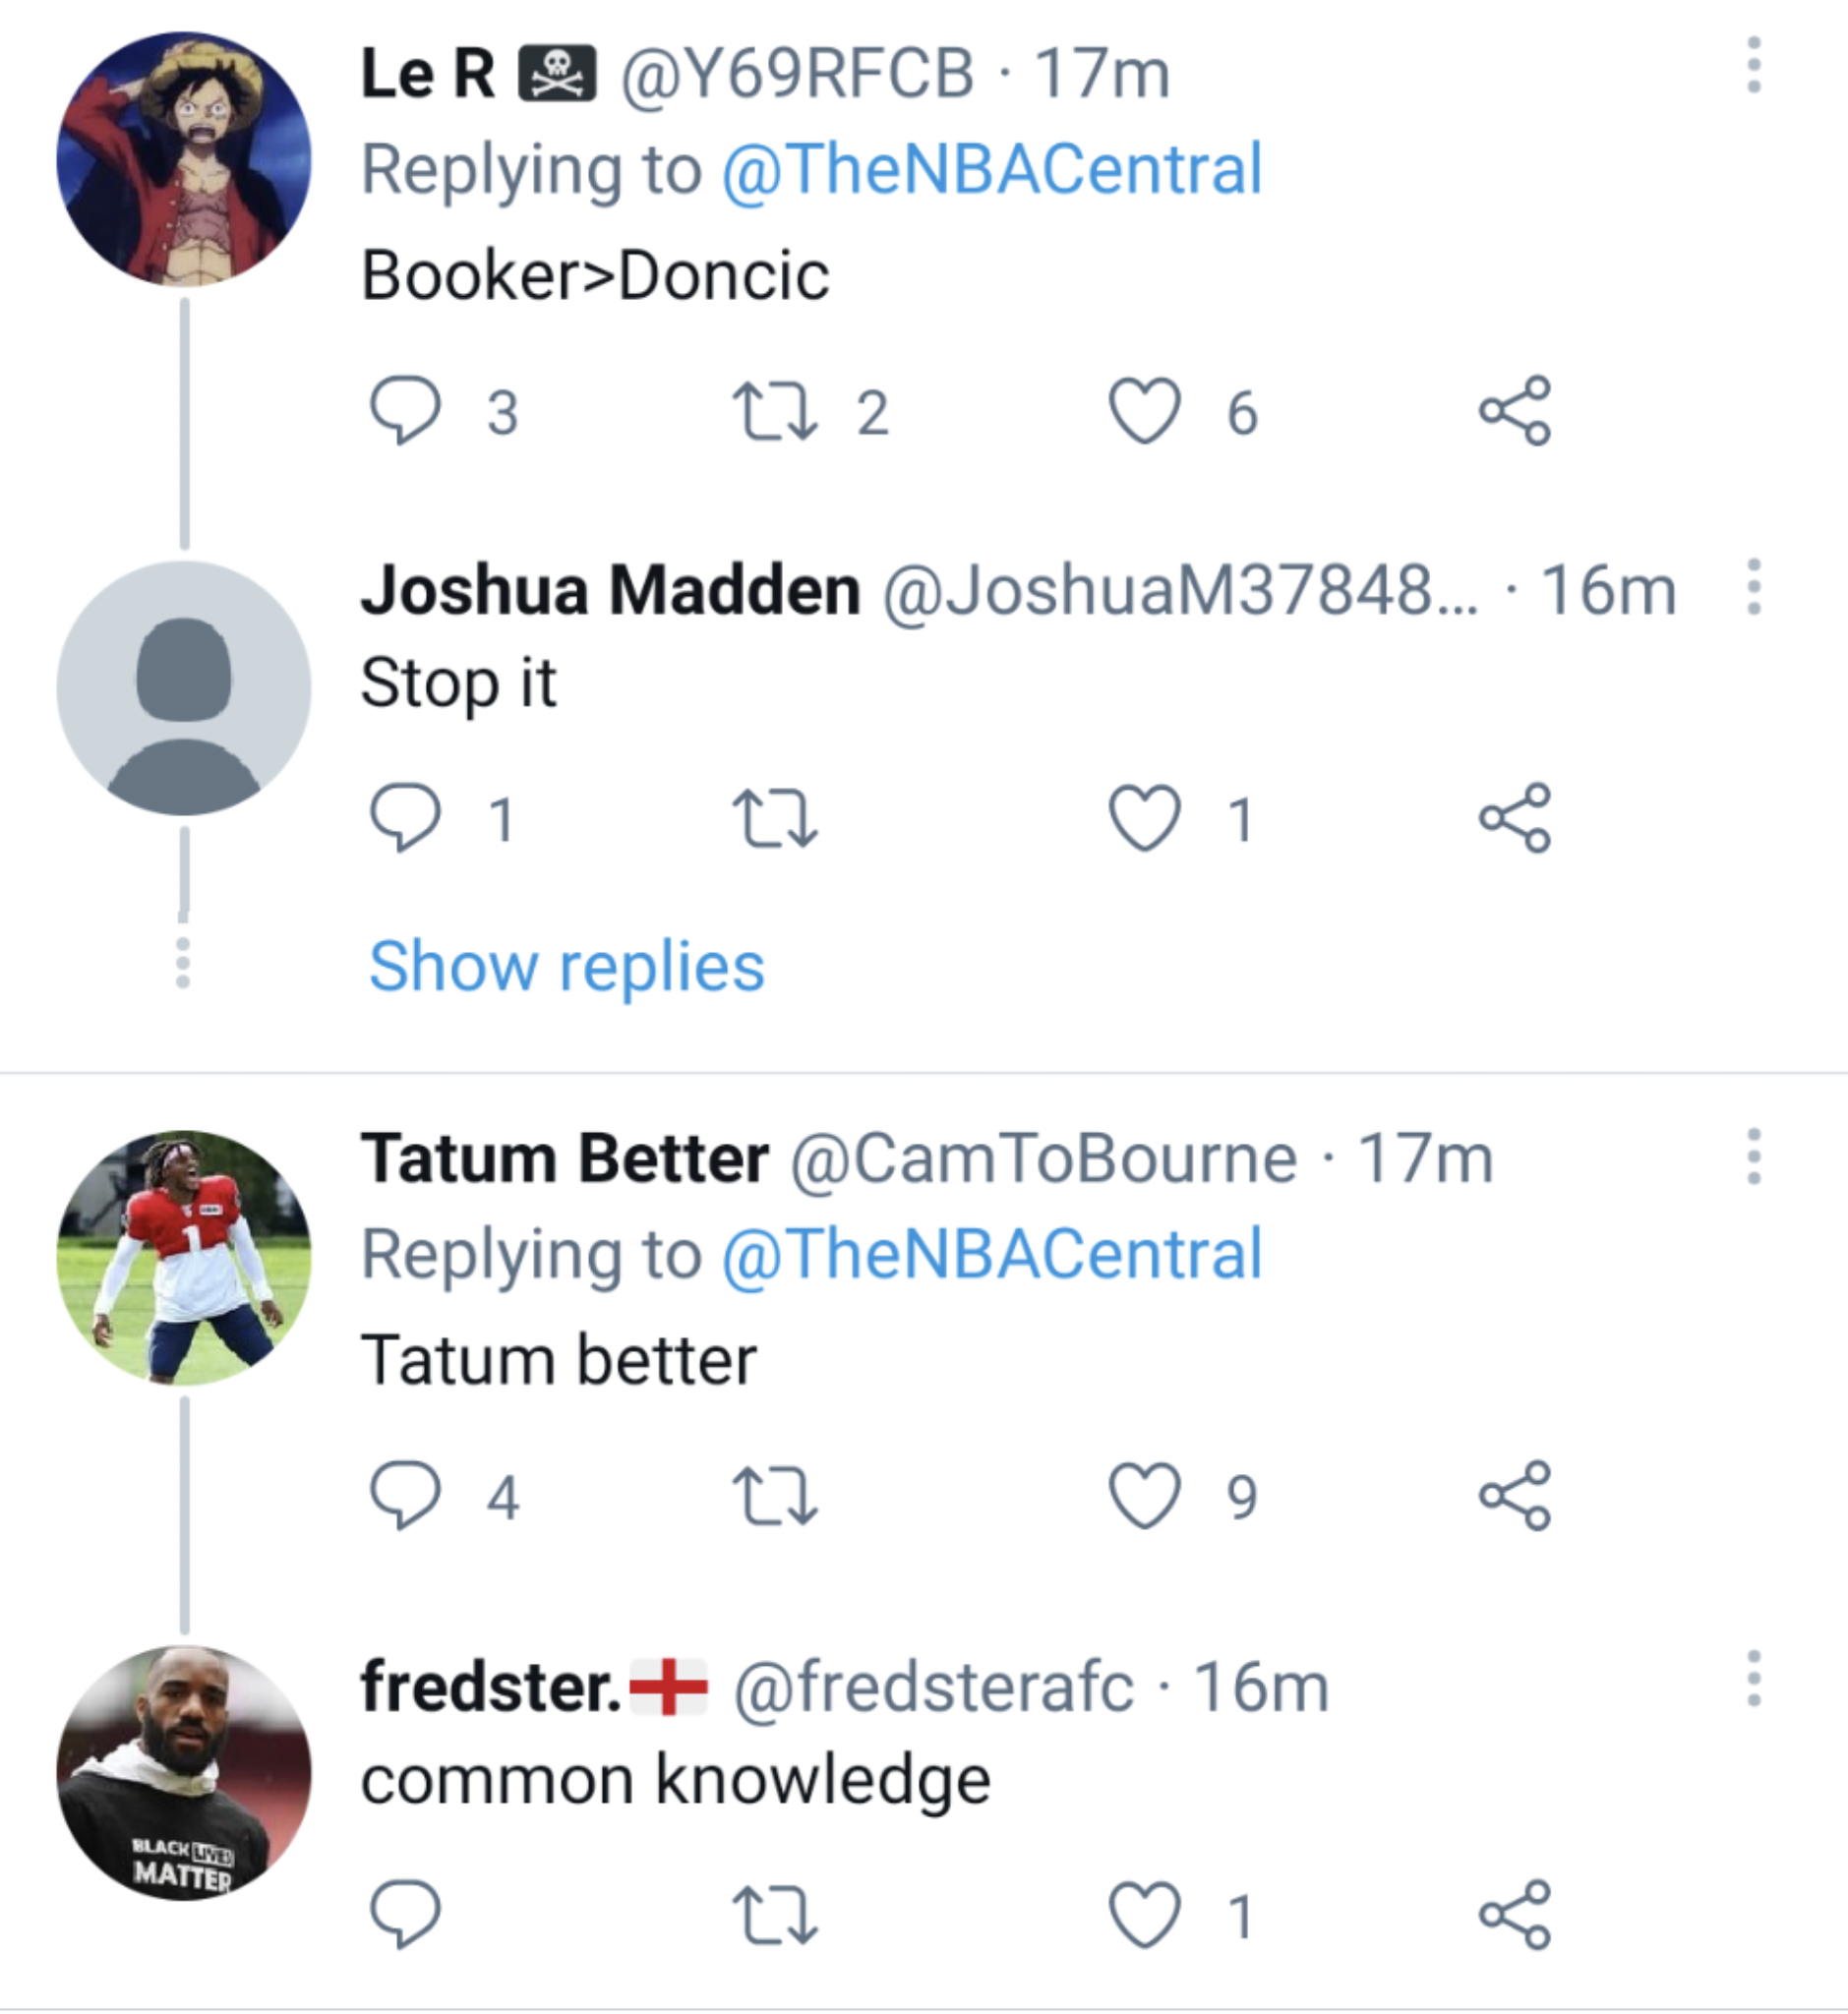
Task: Retweet Le R's Booker>Doncic tweet
Action: click(775, 411)
